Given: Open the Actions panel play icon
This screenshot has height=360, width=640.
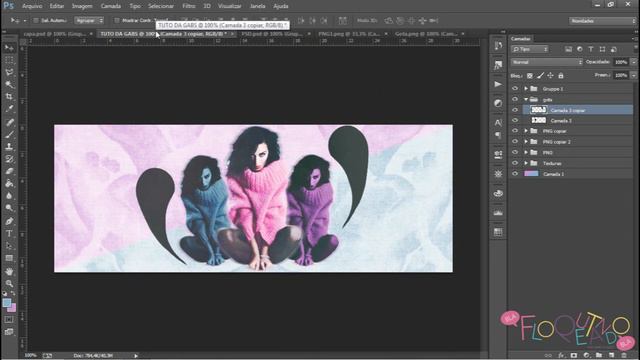Looking at the screenshot, I should tap(498, 84).
